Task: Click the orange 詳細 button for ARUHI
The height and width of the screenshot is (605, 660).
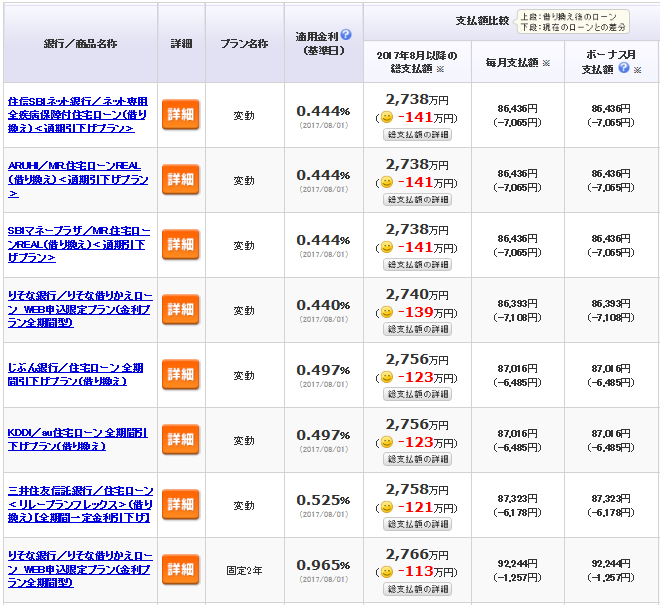Action: point(181,179)
